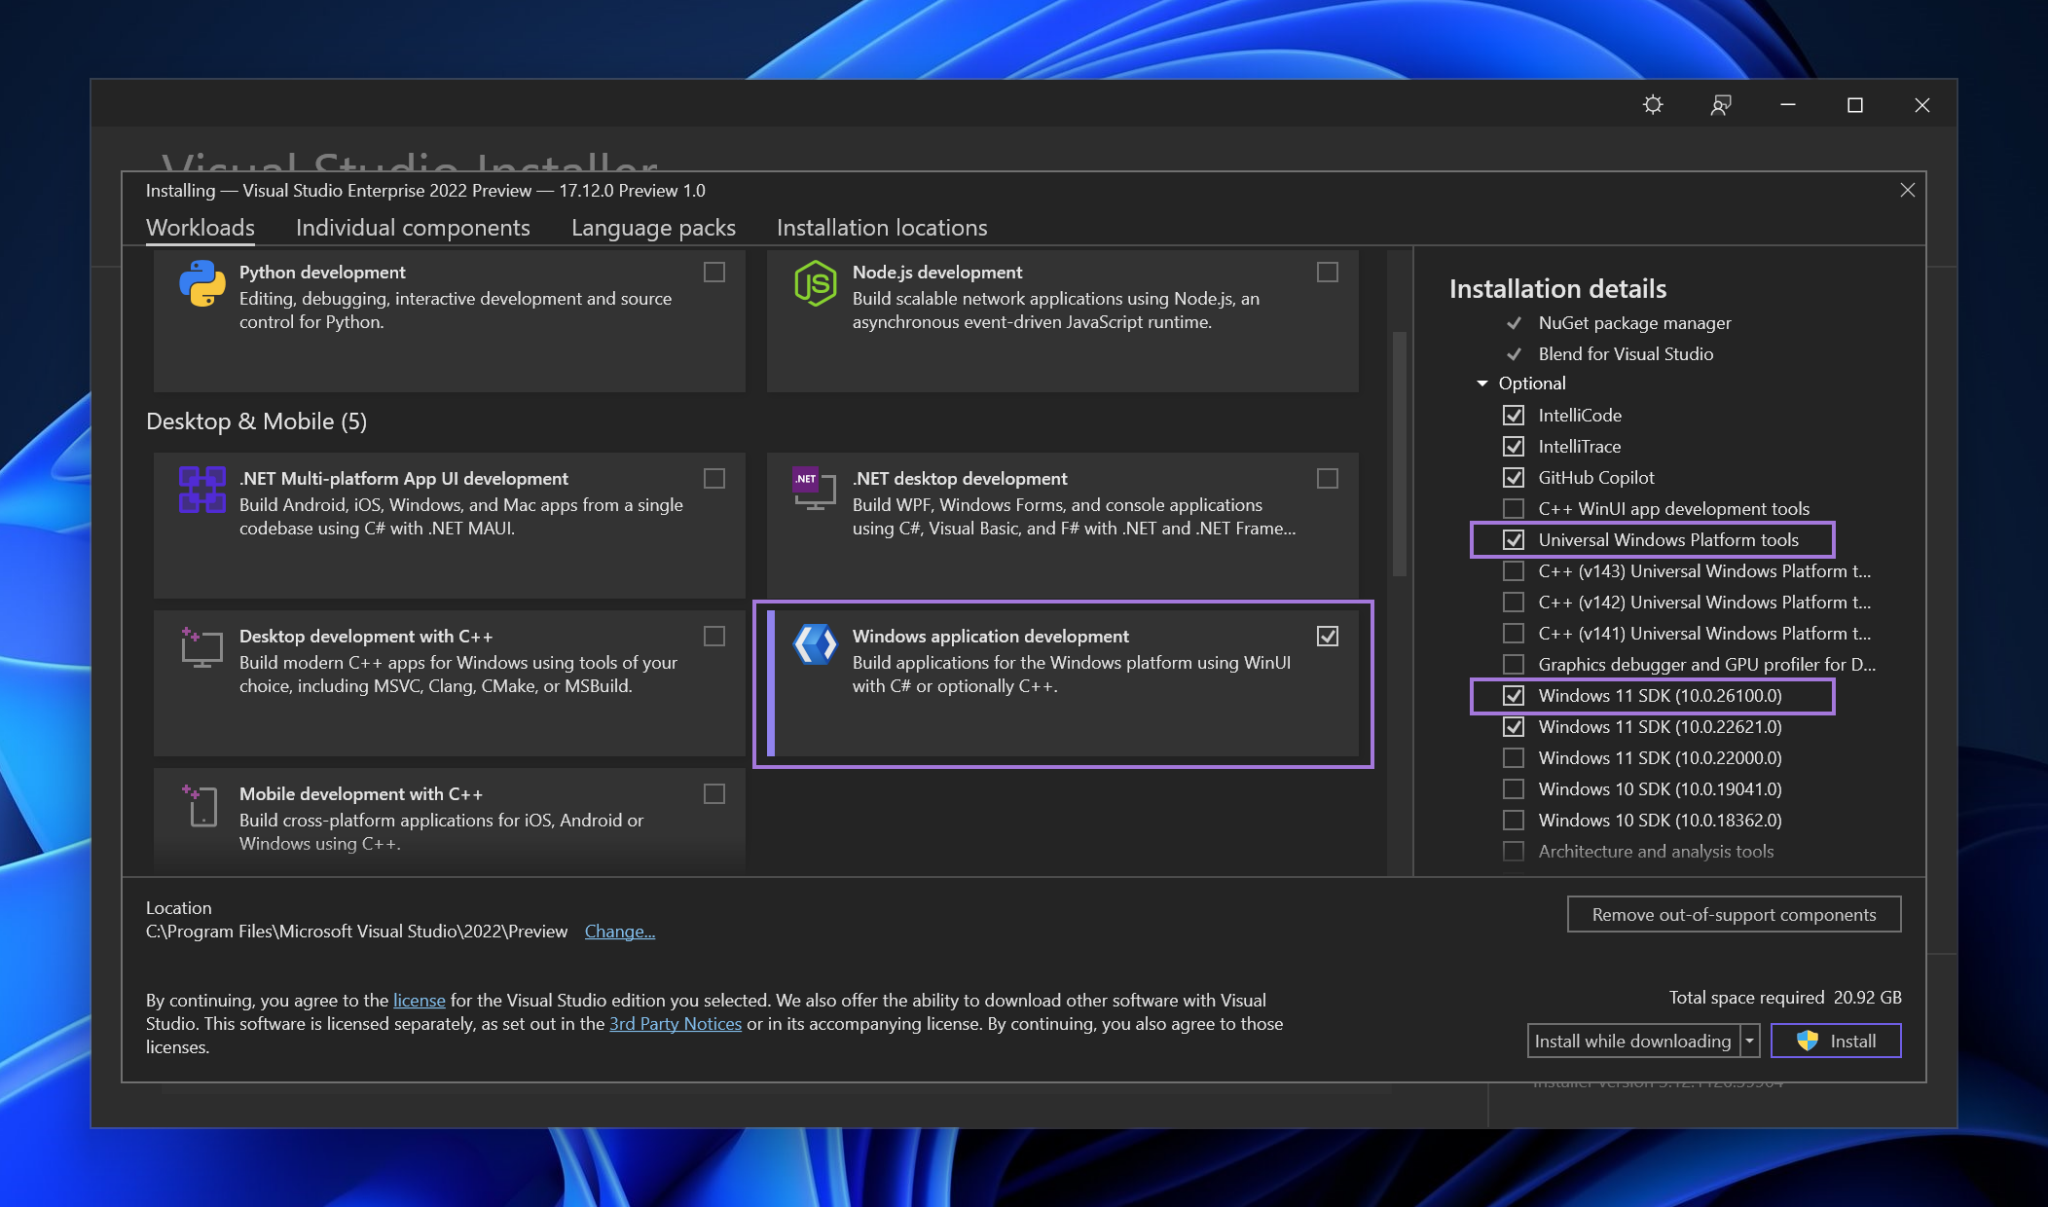
Task: Click the Change... link to modify install location
Action: tap(619, 931)
